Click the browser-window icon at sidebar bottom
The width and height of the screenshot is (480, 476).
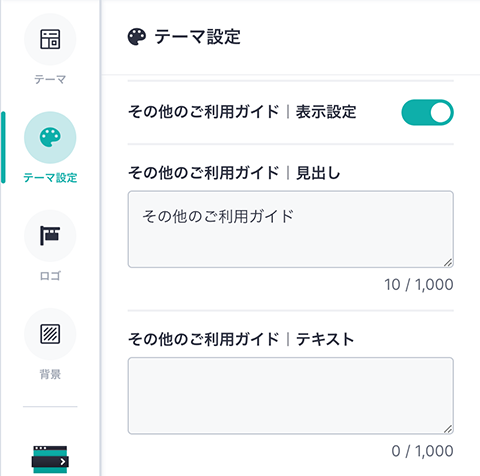[50, 459]
